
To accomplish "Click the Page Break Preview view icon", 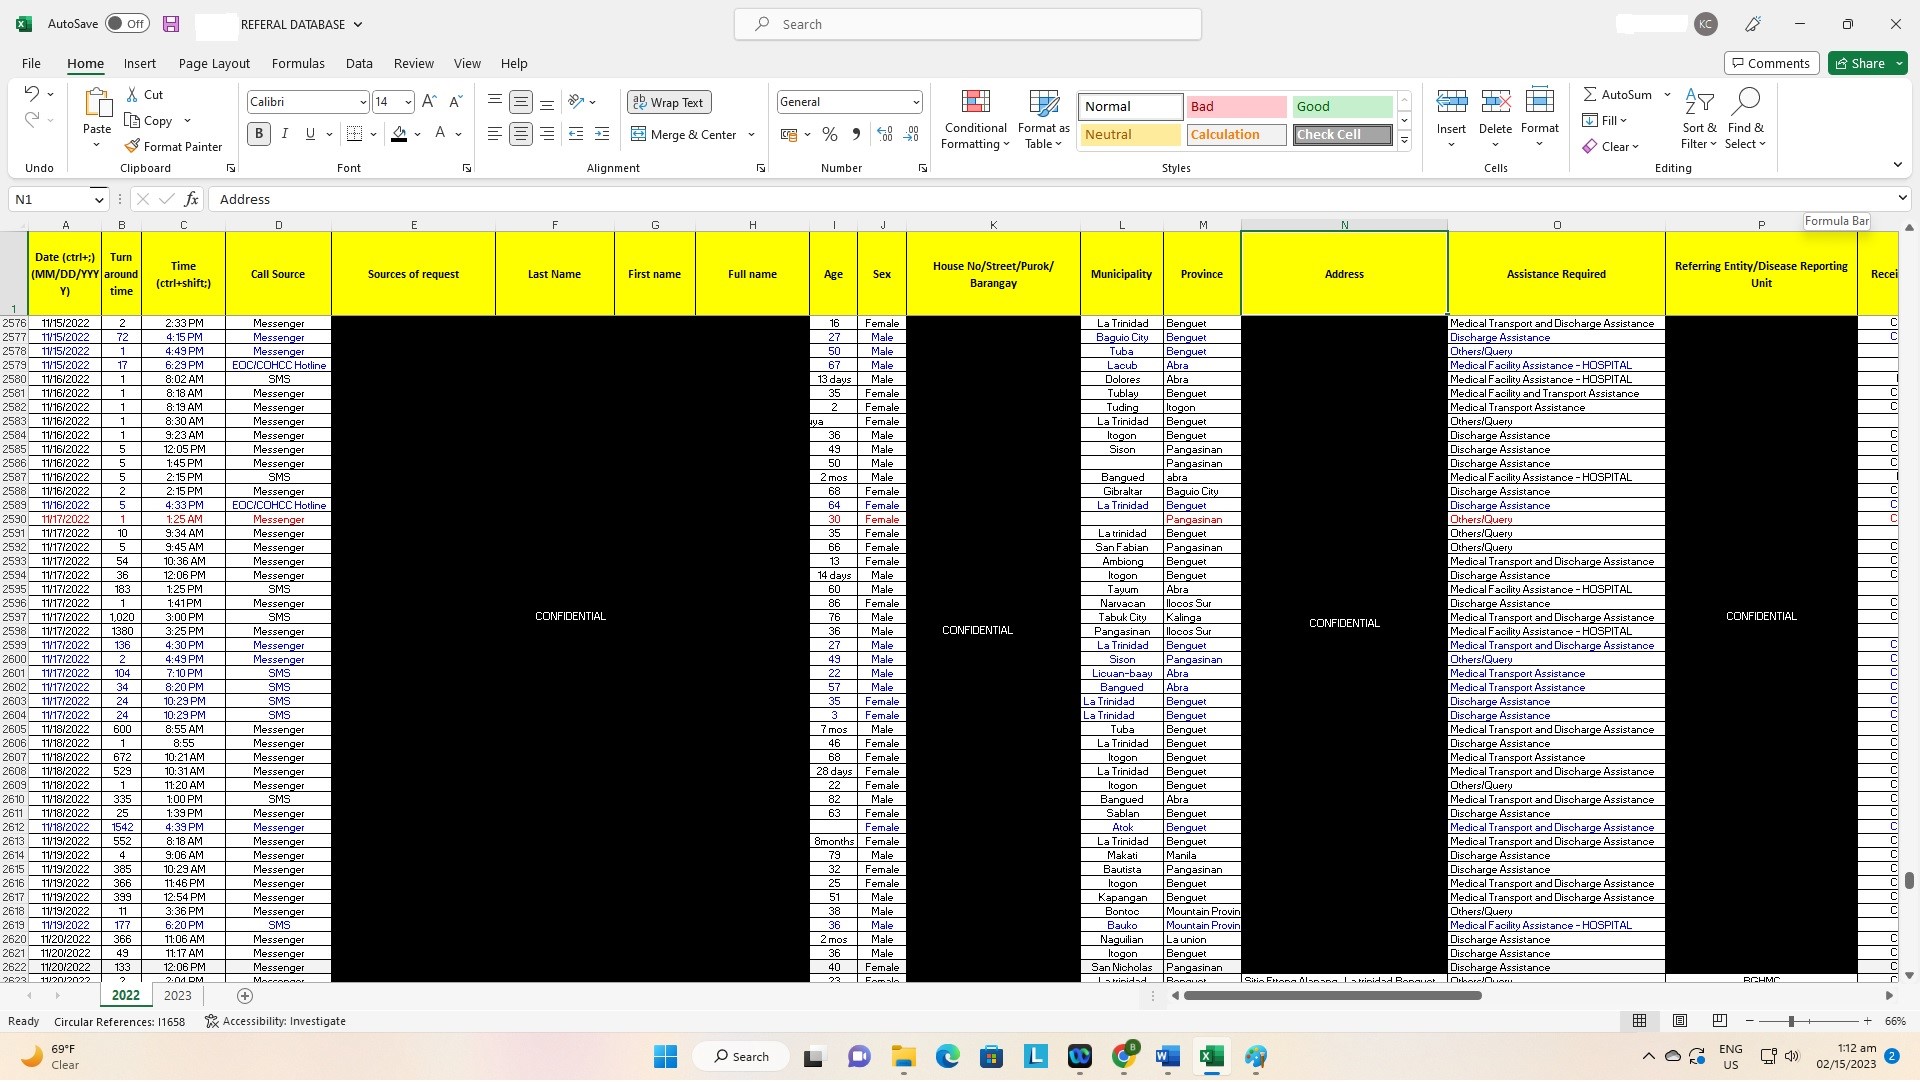I will click(1719, 1022).
